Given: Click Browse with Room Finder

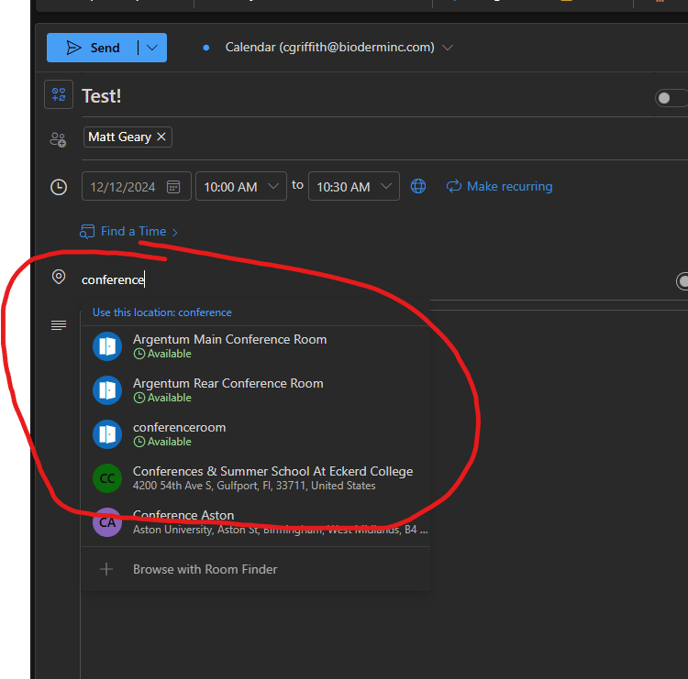Looking at the screenshot, I should 255,569.
